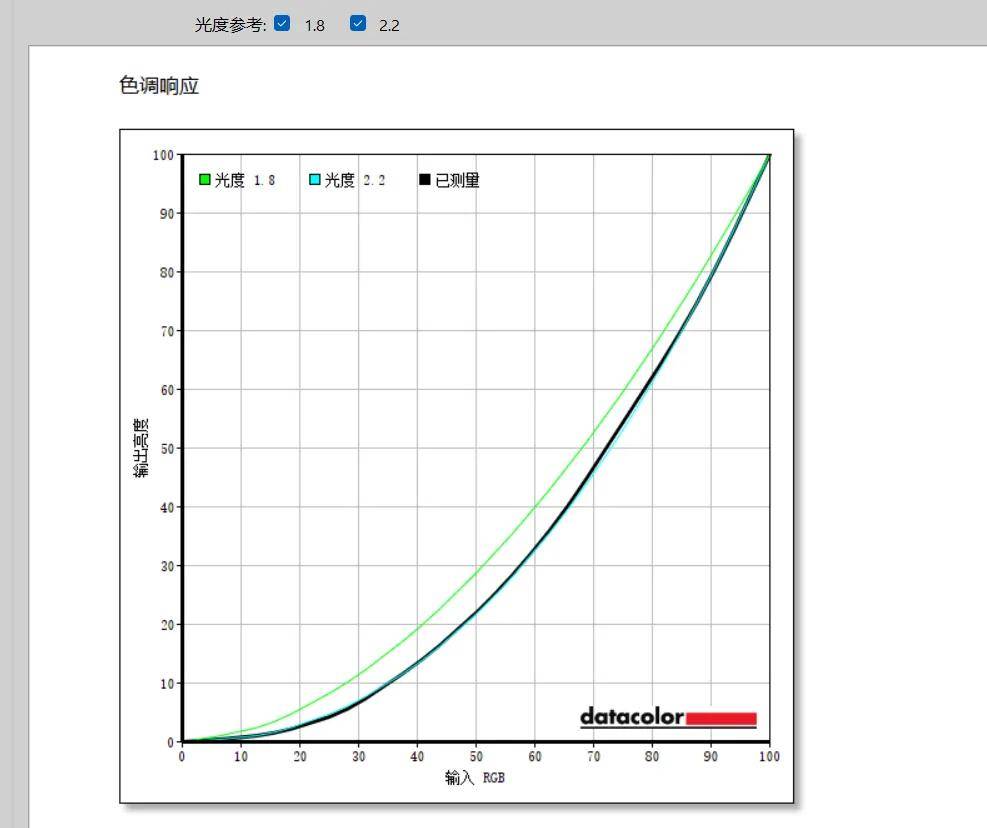Screen dimensions: 987x828
Task: Click the 100 tick on the x-axis
Action: pyautogui.click(x=769, y=756)
